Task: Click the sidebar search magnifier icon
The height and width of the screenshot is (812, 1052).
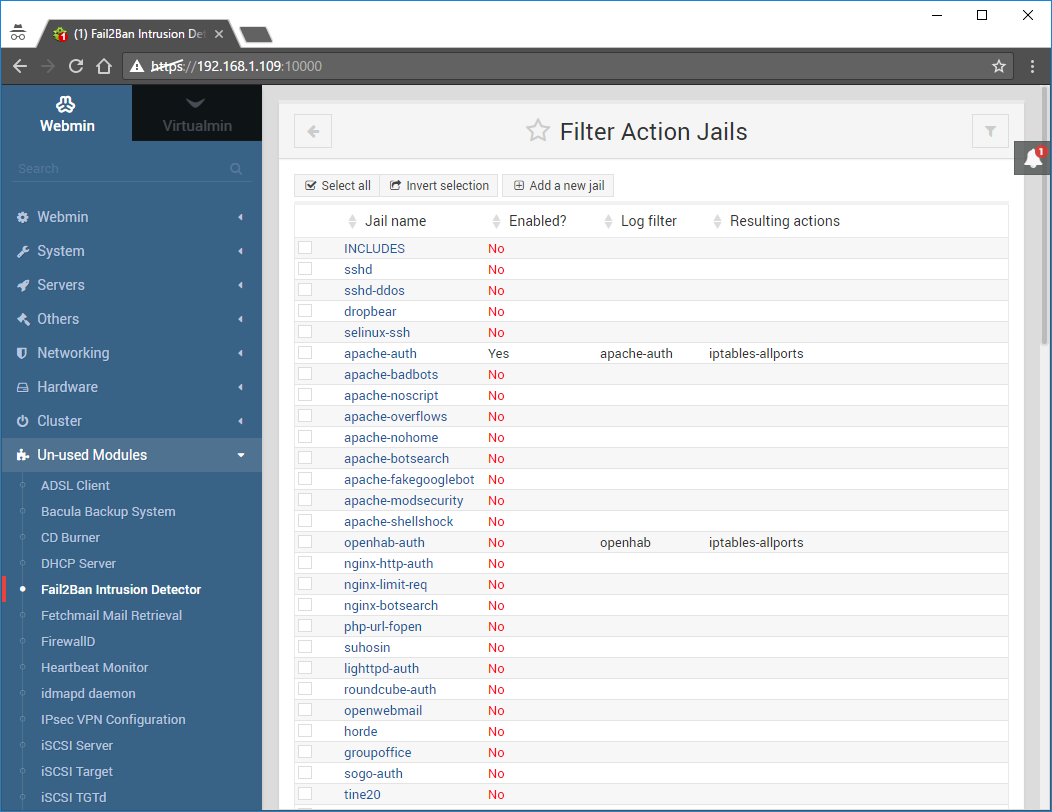Action: coord(235,168)
